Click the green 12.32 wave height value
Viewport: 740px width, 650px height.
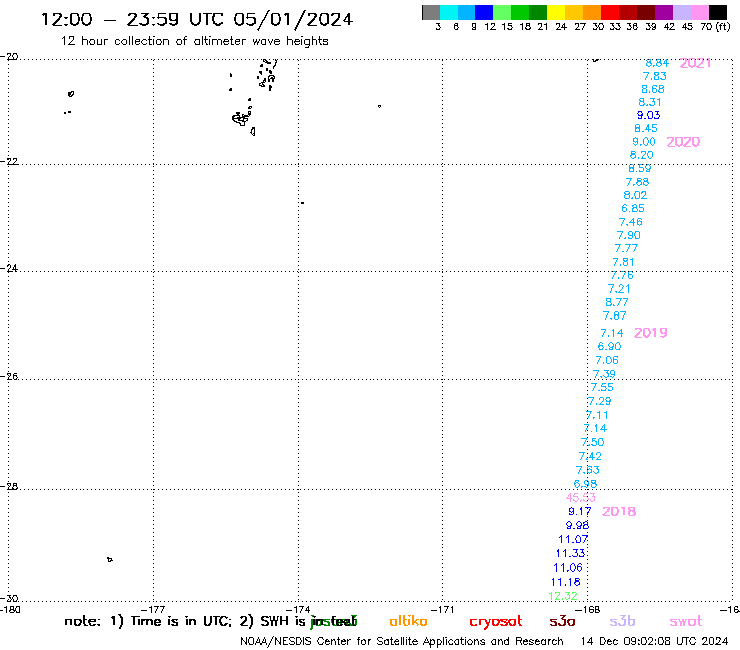(x=563, y=596)
